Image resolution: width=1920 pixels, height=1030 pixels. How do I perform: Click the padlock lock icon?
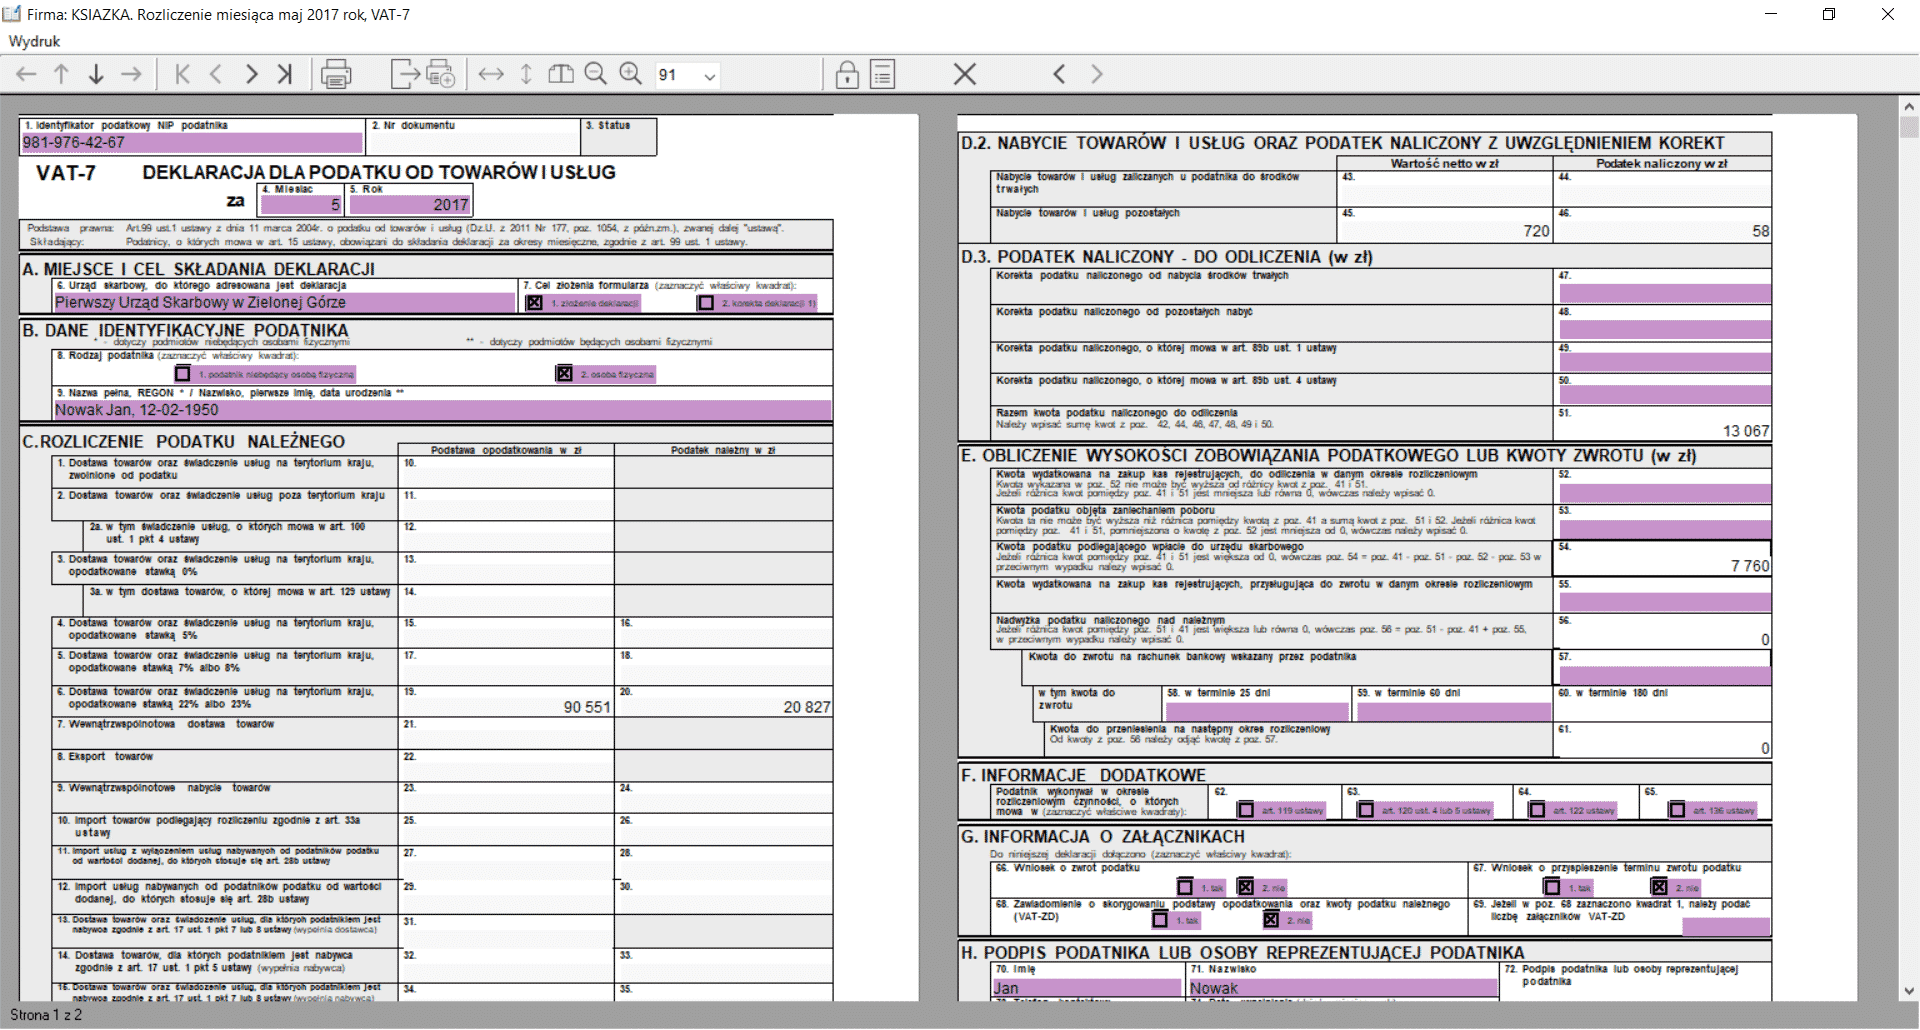pyautogui.click(x=847, y=74)
